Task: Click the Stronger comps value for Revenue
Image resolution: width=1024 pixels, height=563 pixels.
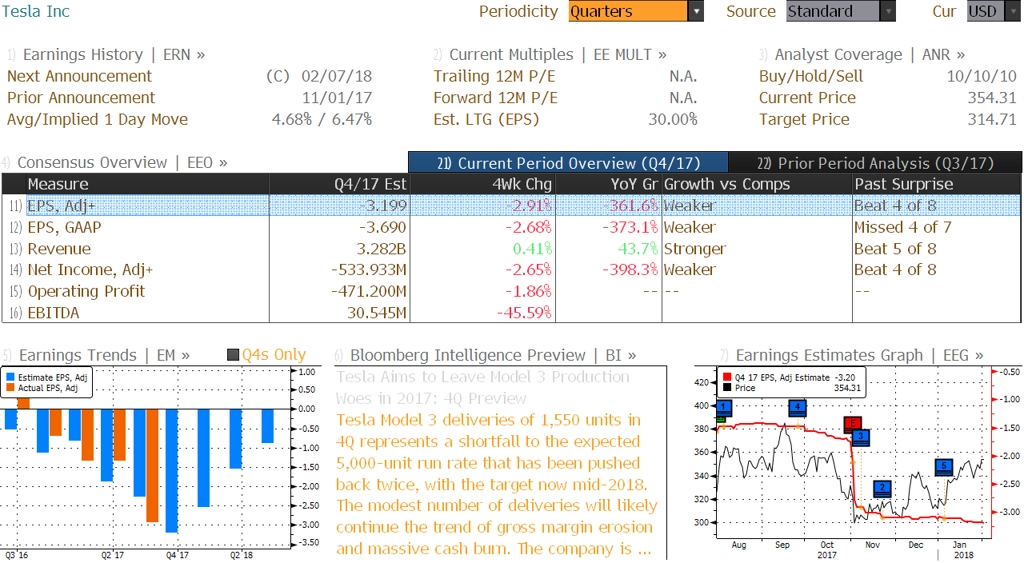Action: (695, 248)
